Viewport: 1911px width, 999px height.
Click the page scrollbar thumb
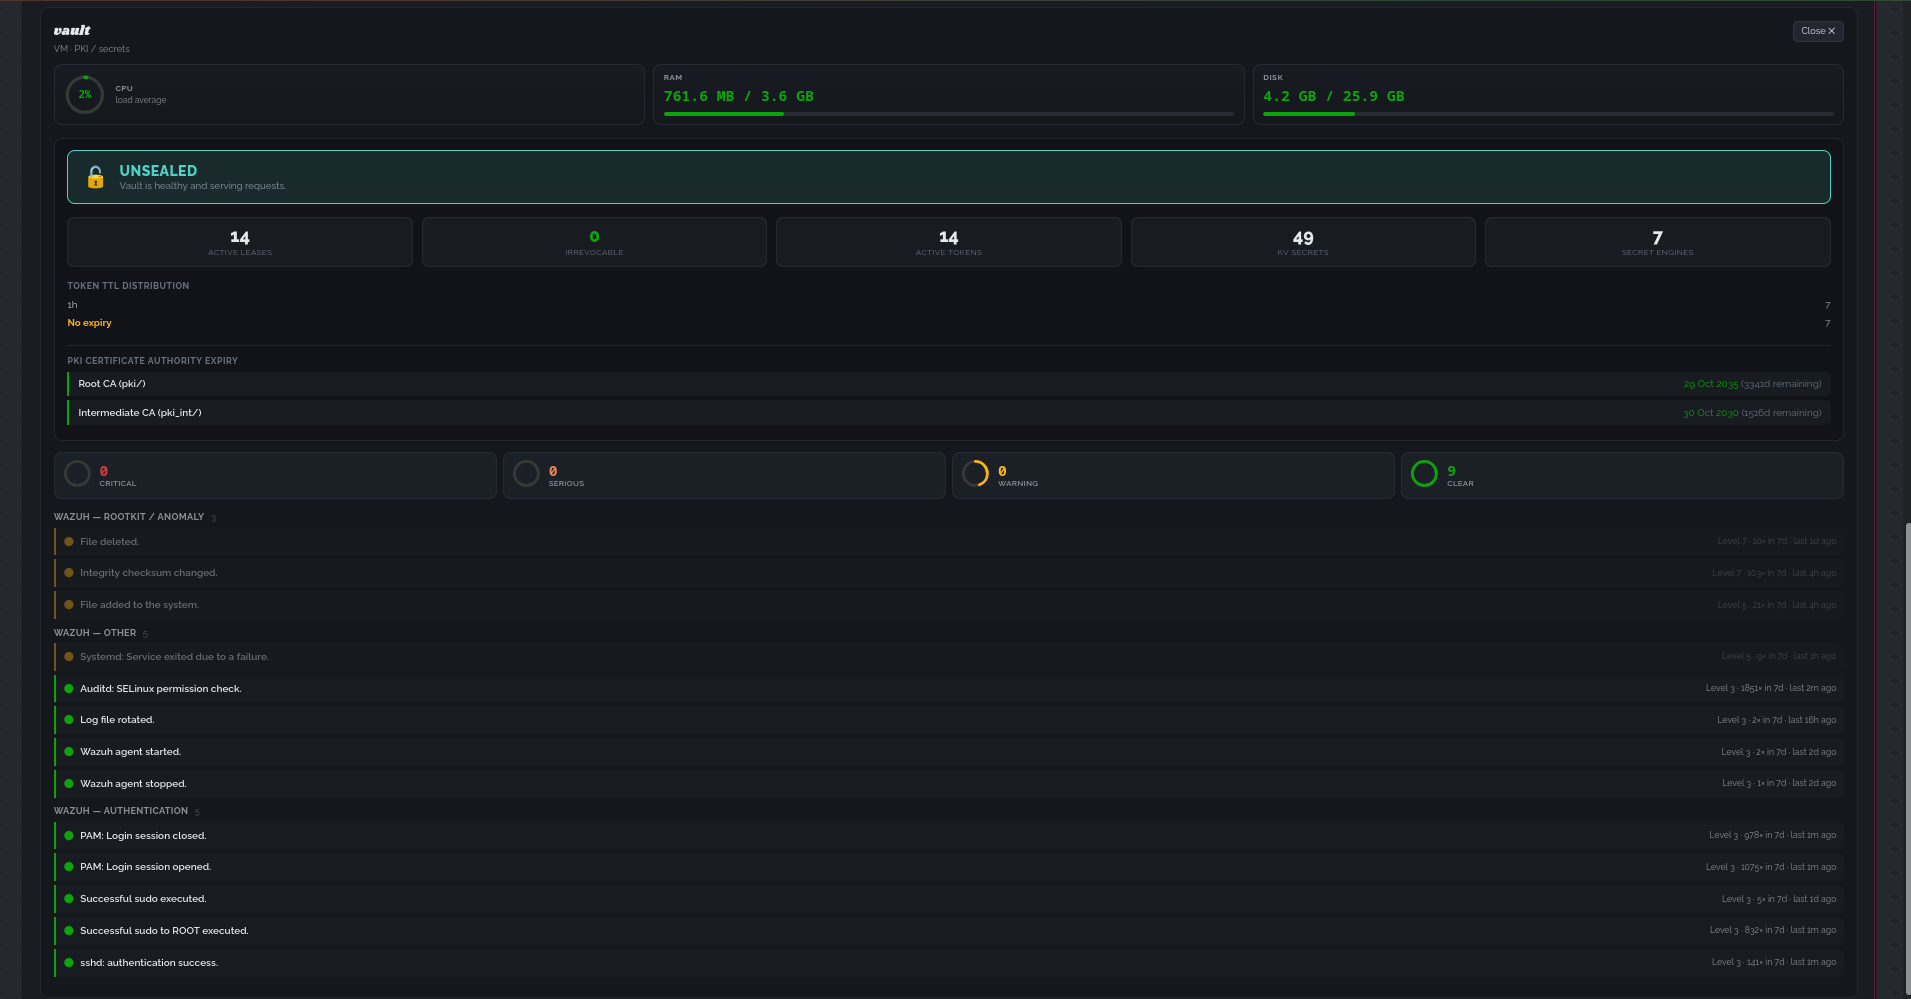coord(1907,758)
